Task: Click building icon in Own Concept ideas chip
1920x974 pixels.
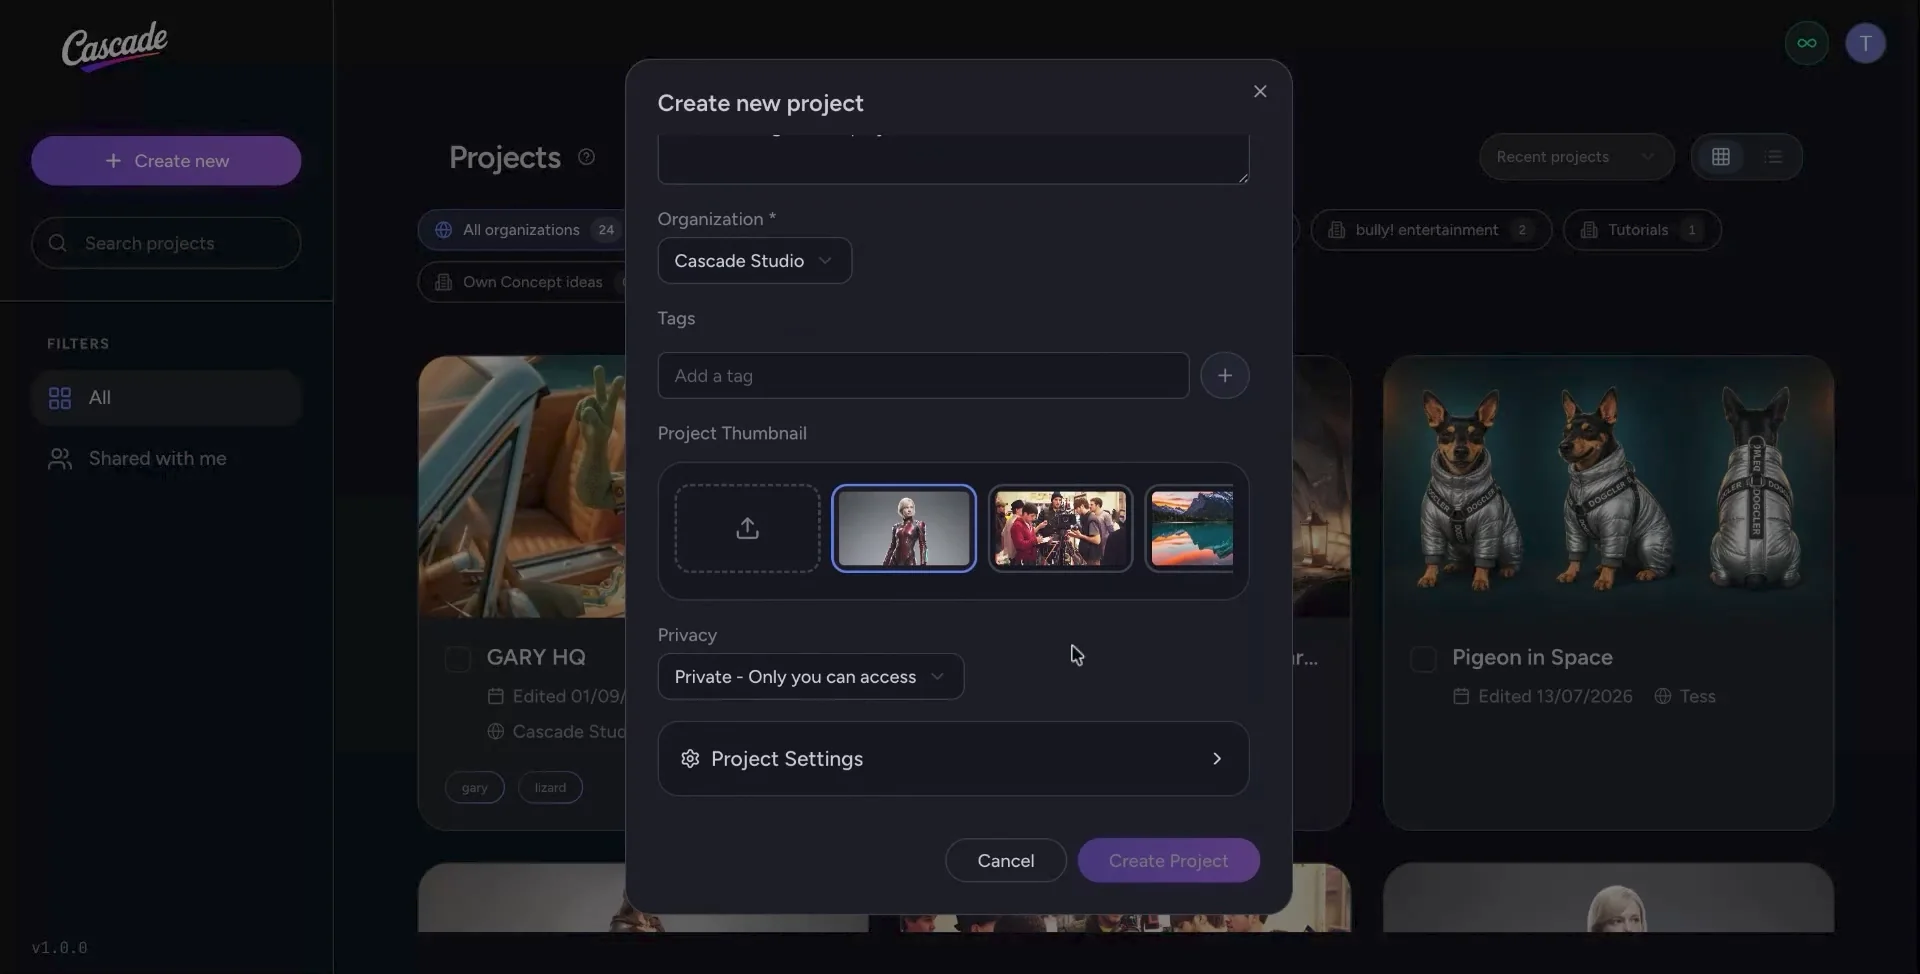Action: point(443,282)
